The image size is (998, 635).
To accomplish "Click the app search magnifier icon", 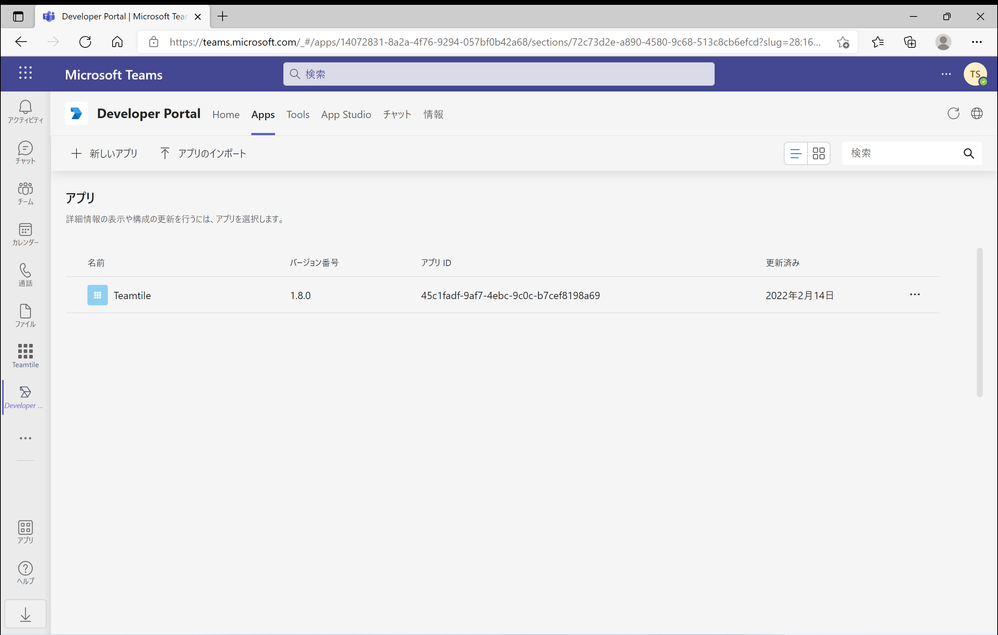I will pyautogui.click(x=969, y=153).
